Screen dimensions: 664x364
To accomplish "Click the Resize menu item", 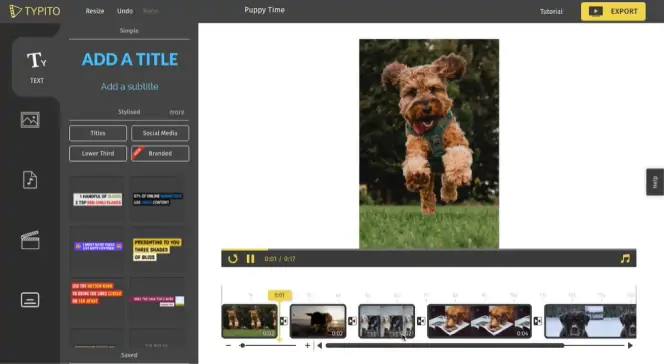I will coord(95,11).
